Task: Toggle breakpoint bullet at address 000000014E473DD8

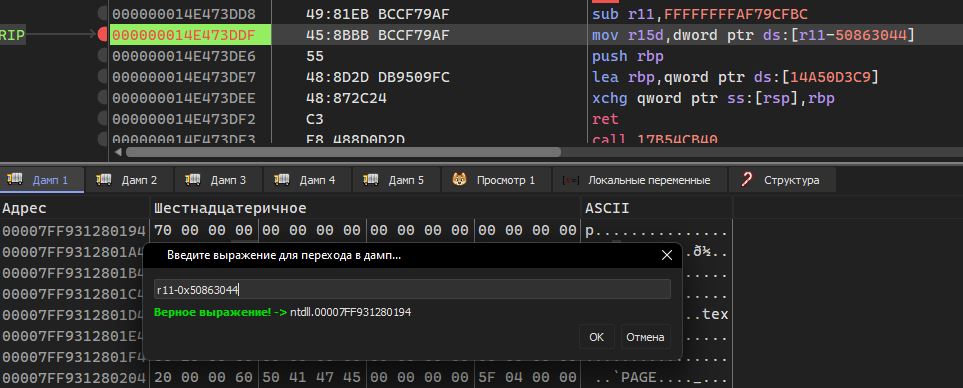Action: (x=103, y=14)
